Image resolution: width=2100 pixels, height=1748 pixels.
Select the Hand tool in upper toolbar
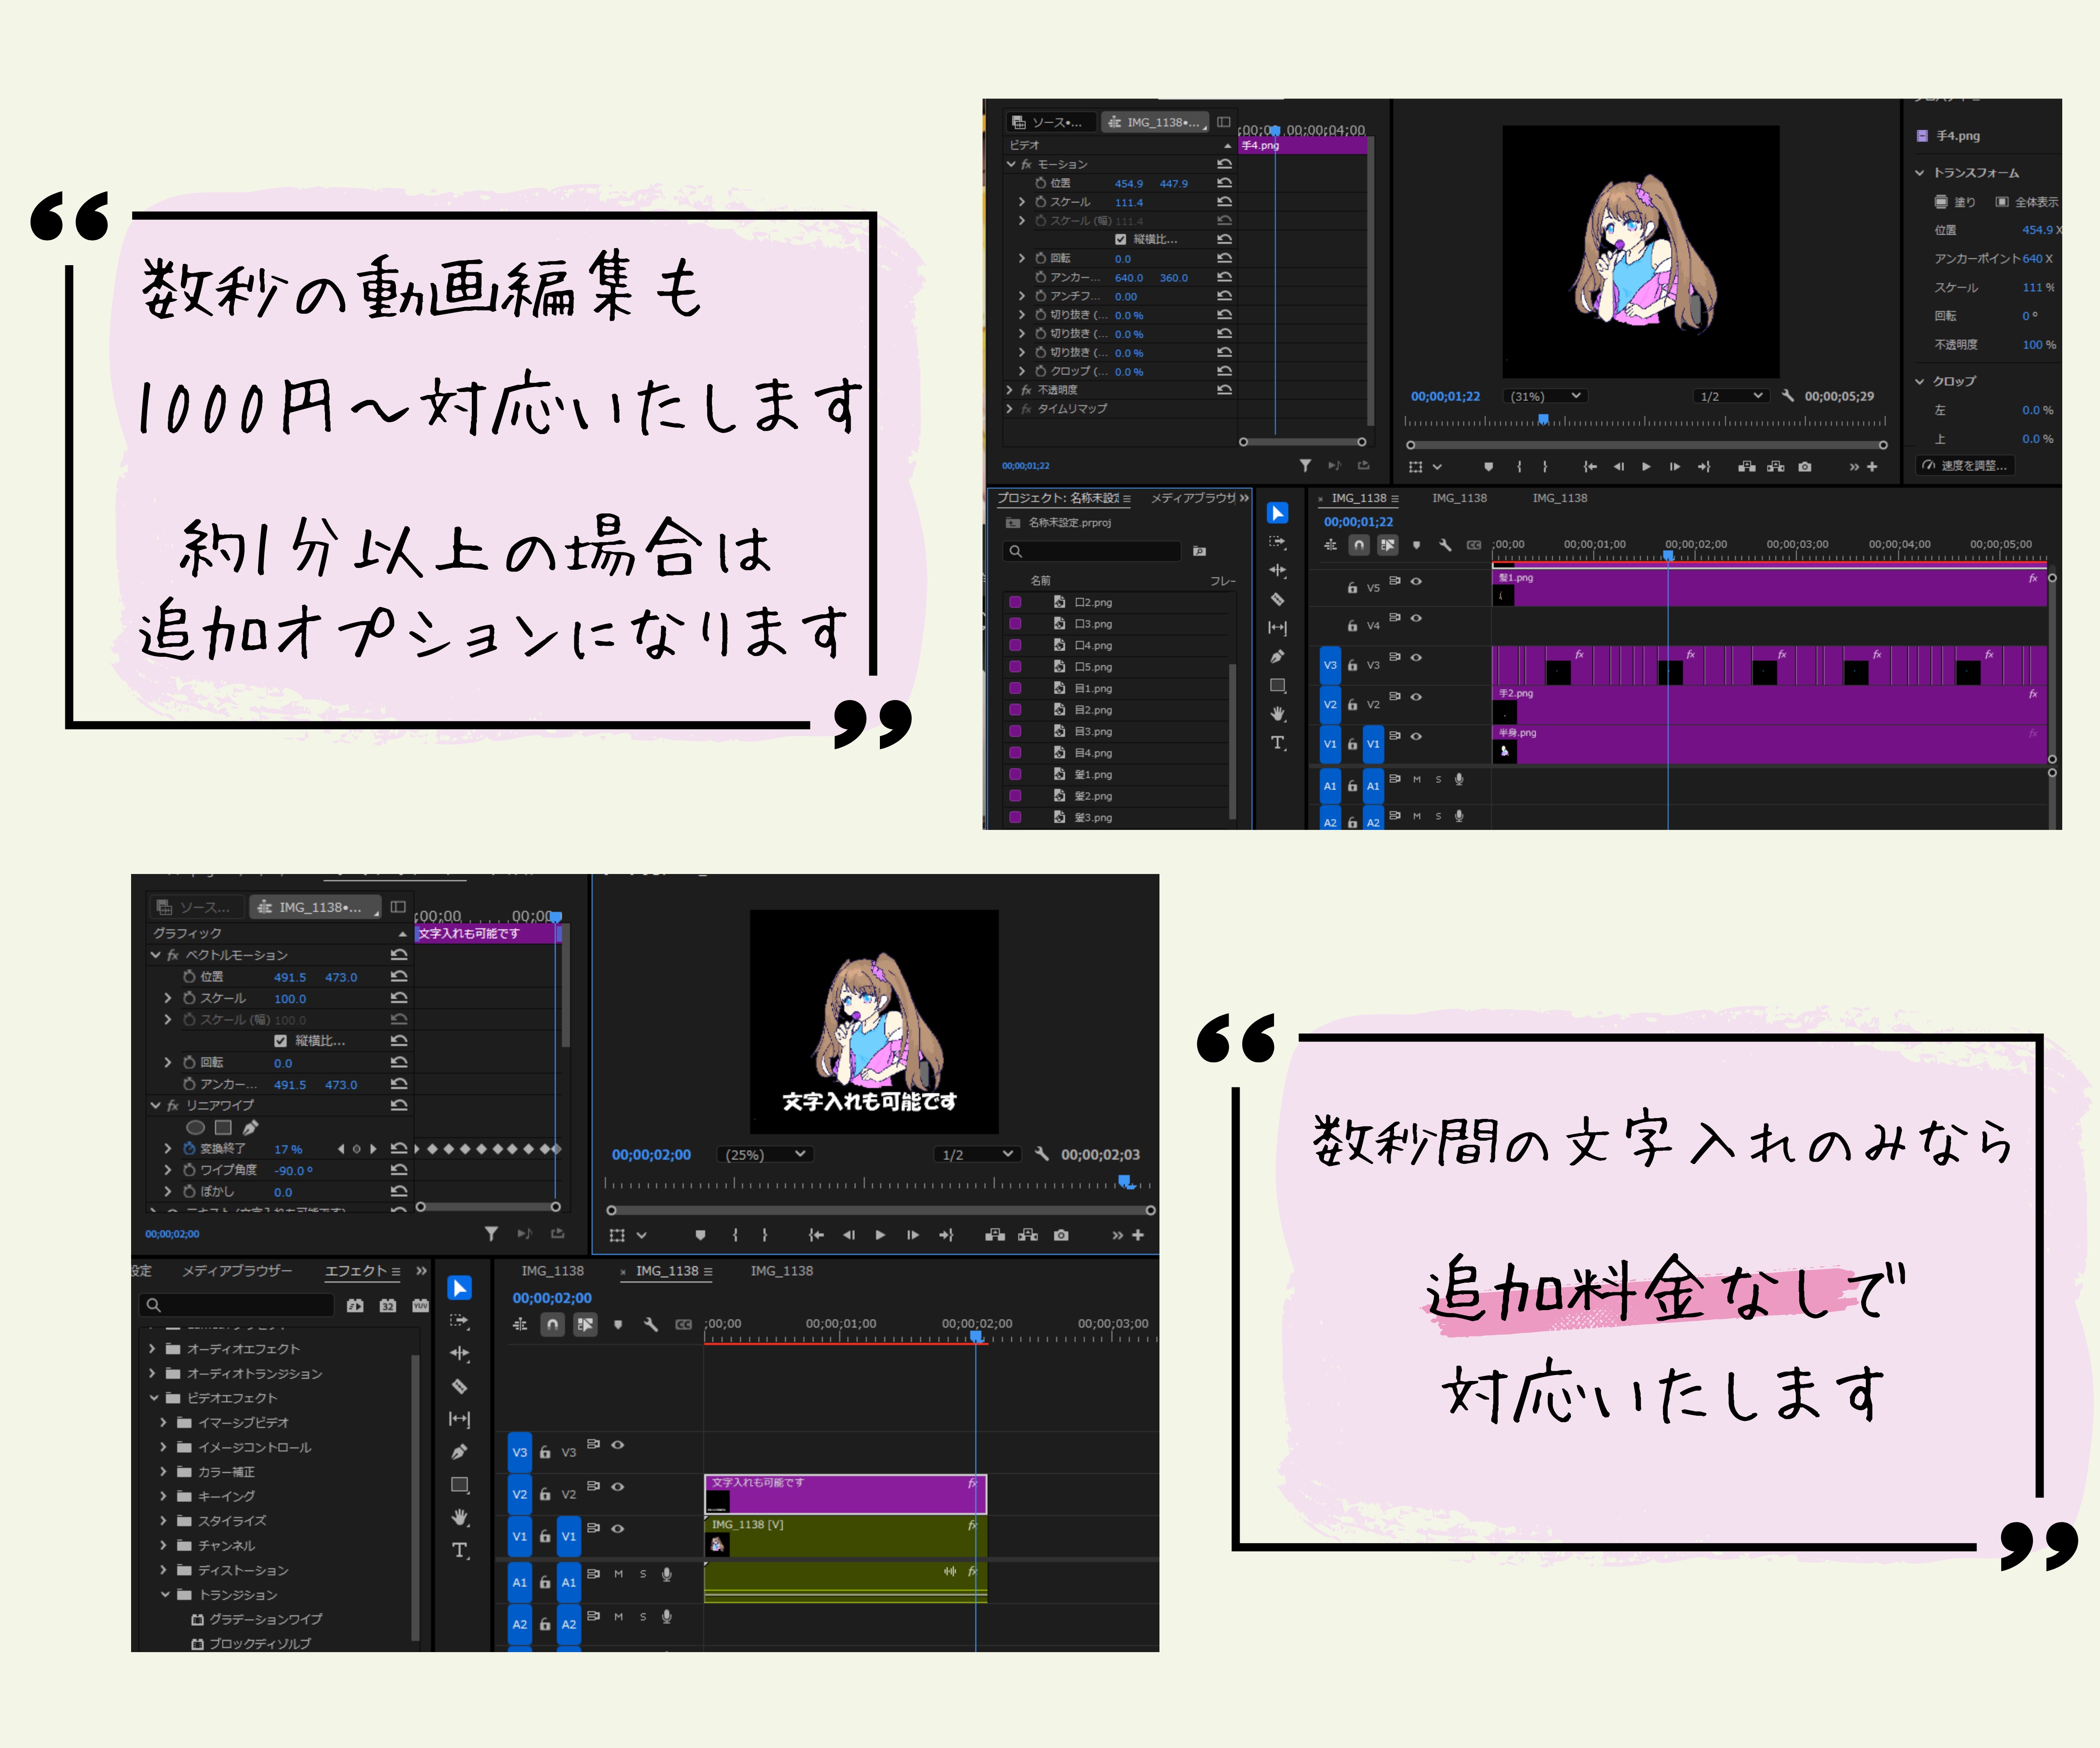[1277, 714]
